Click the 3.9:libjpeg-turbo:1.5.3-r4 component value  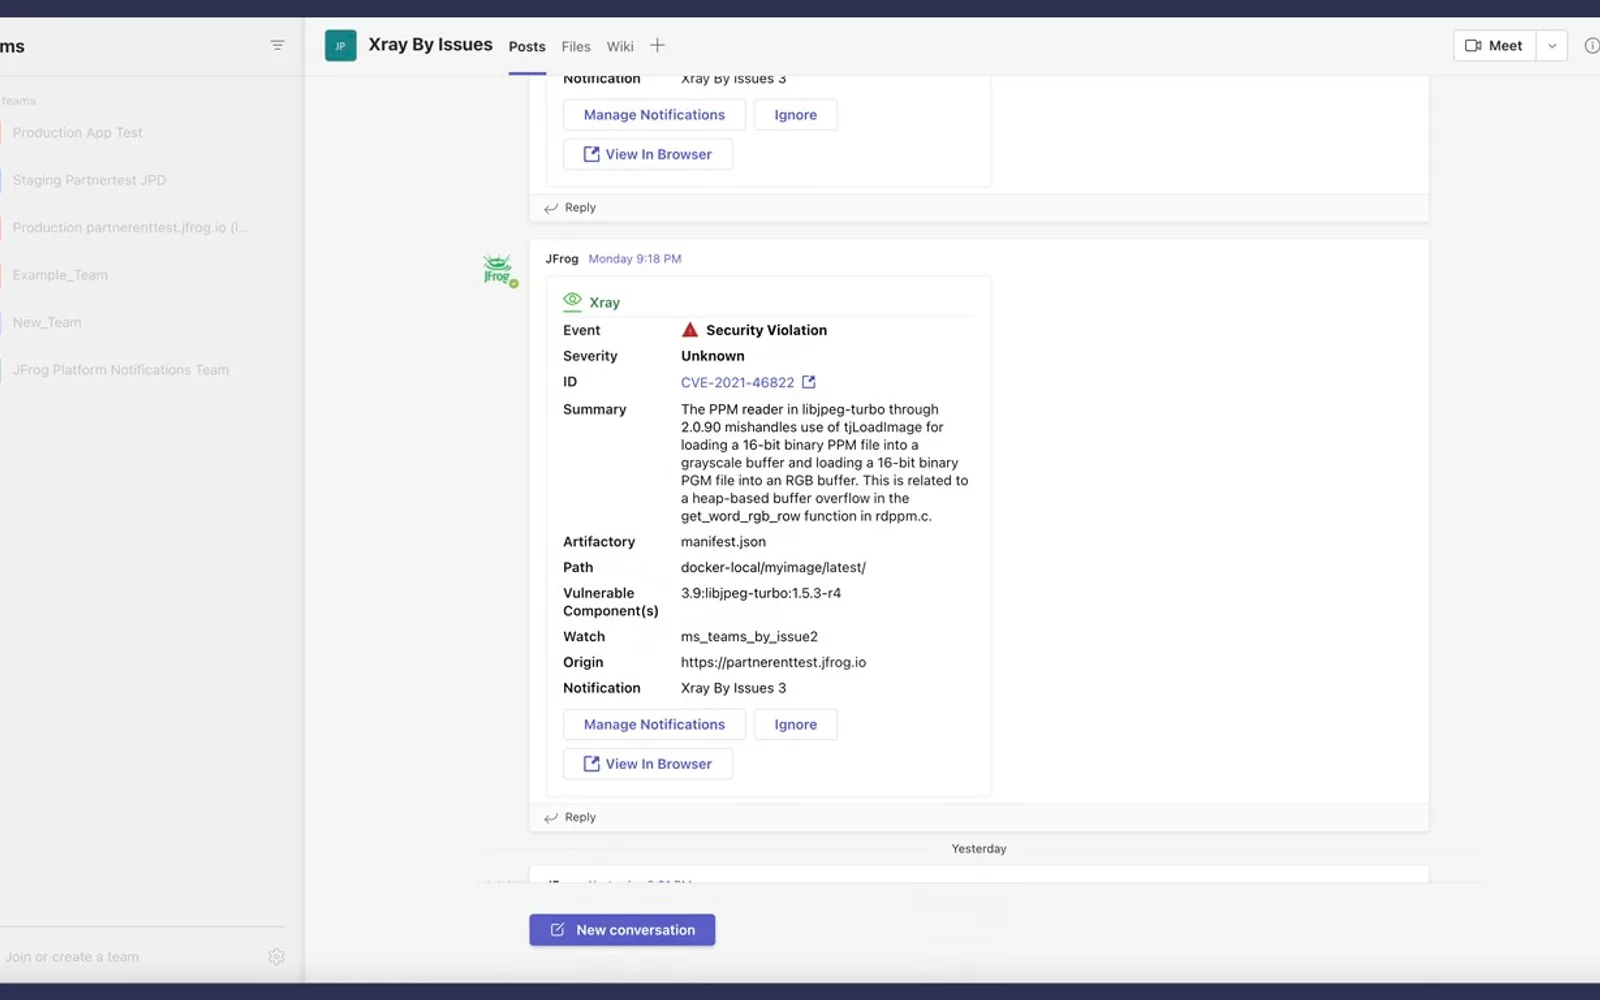tap(760, 593)
